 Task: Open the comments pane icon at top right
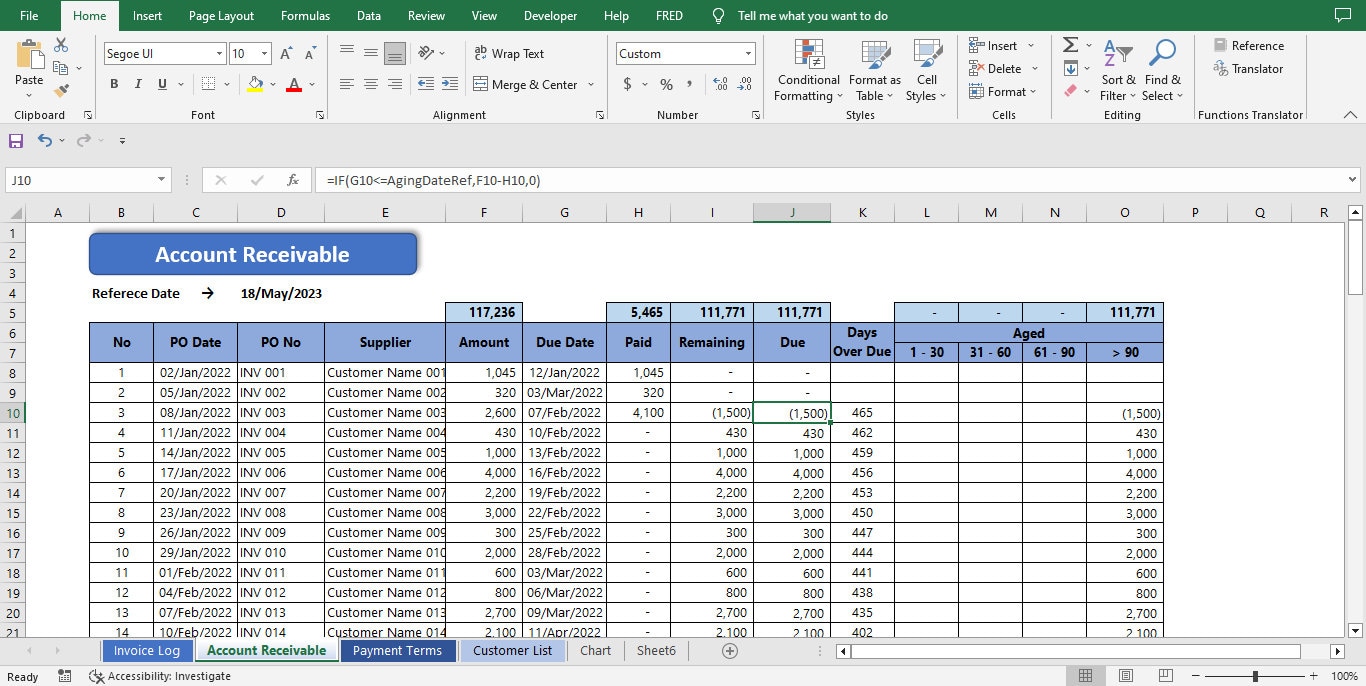(1342, 15)
